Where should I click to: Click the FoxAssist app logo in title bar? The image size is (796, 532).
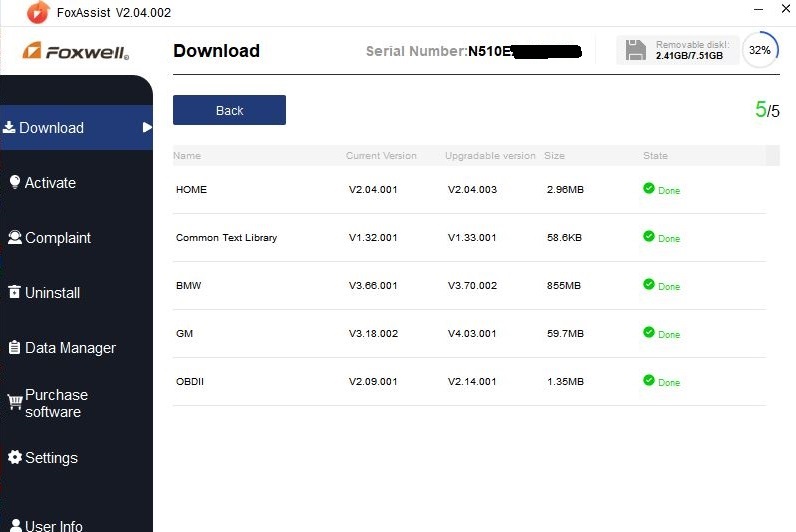[x=38, y=12]
